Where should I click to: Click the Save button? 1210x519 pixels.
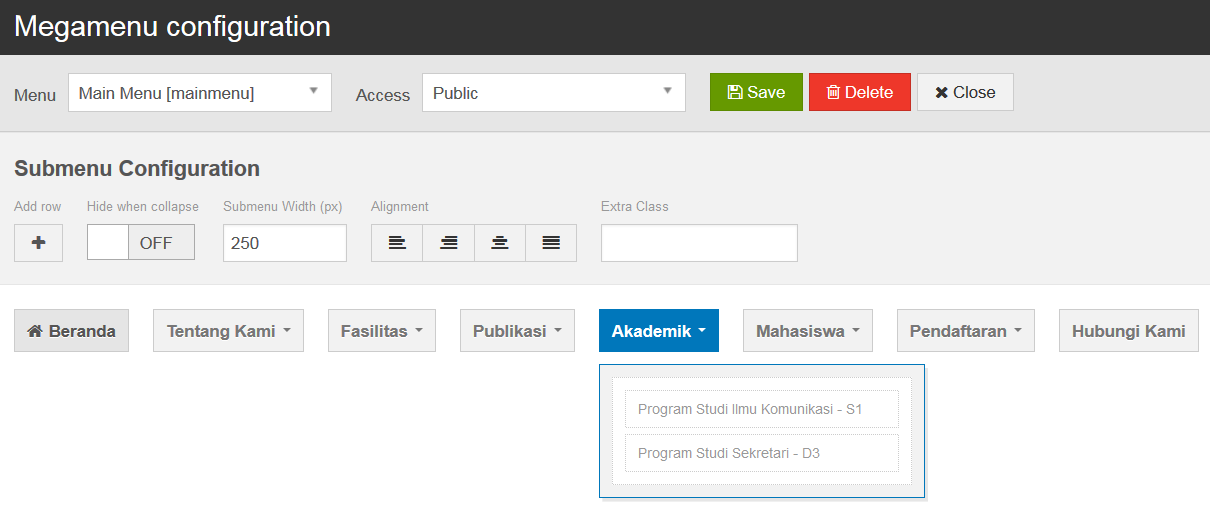tap(756, 92)
